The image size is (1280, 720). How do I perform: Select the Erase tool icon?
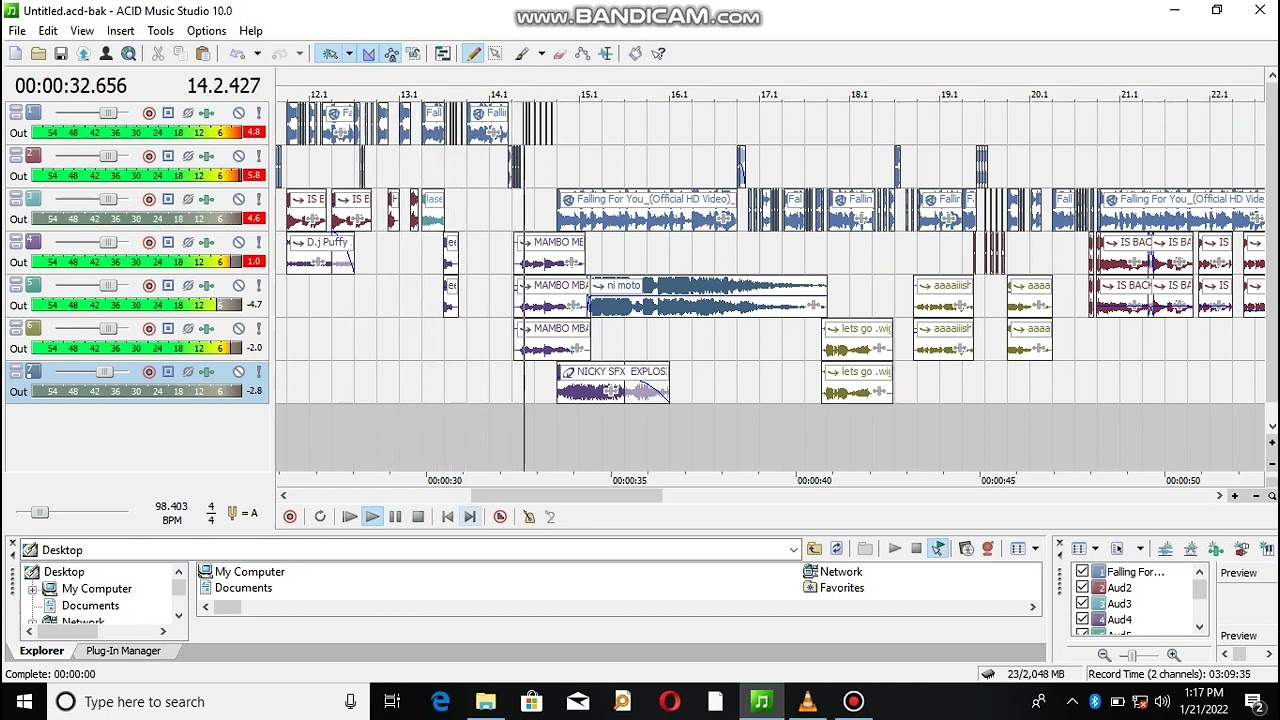pyautogui.click(x=560, y=54)
